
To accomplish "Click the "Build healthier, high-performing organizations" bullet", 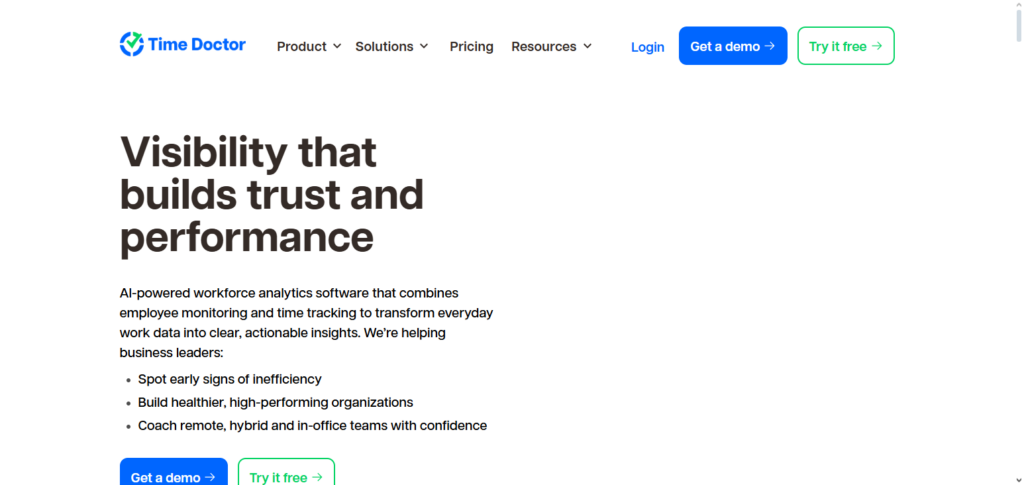I will click(x=275, y=402).
